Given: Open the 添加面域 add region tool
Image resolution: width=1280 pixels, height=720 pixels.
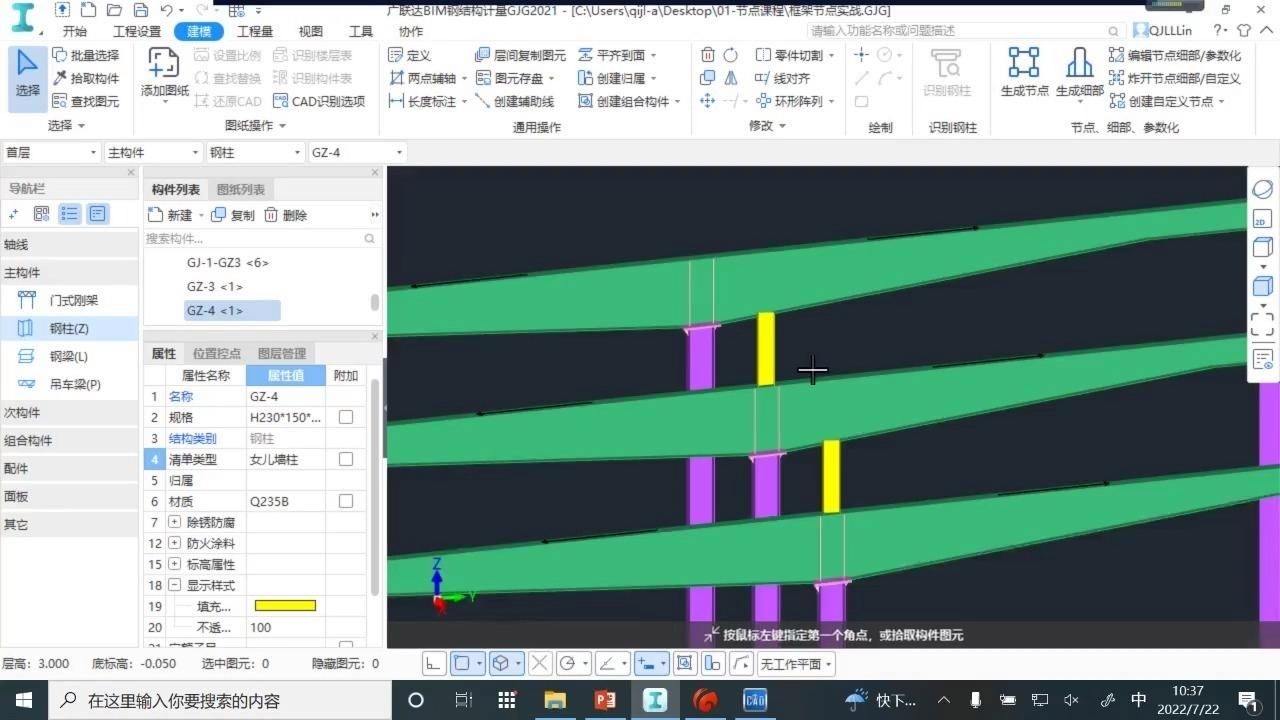Looking at the screenshot, I should 160,75.
